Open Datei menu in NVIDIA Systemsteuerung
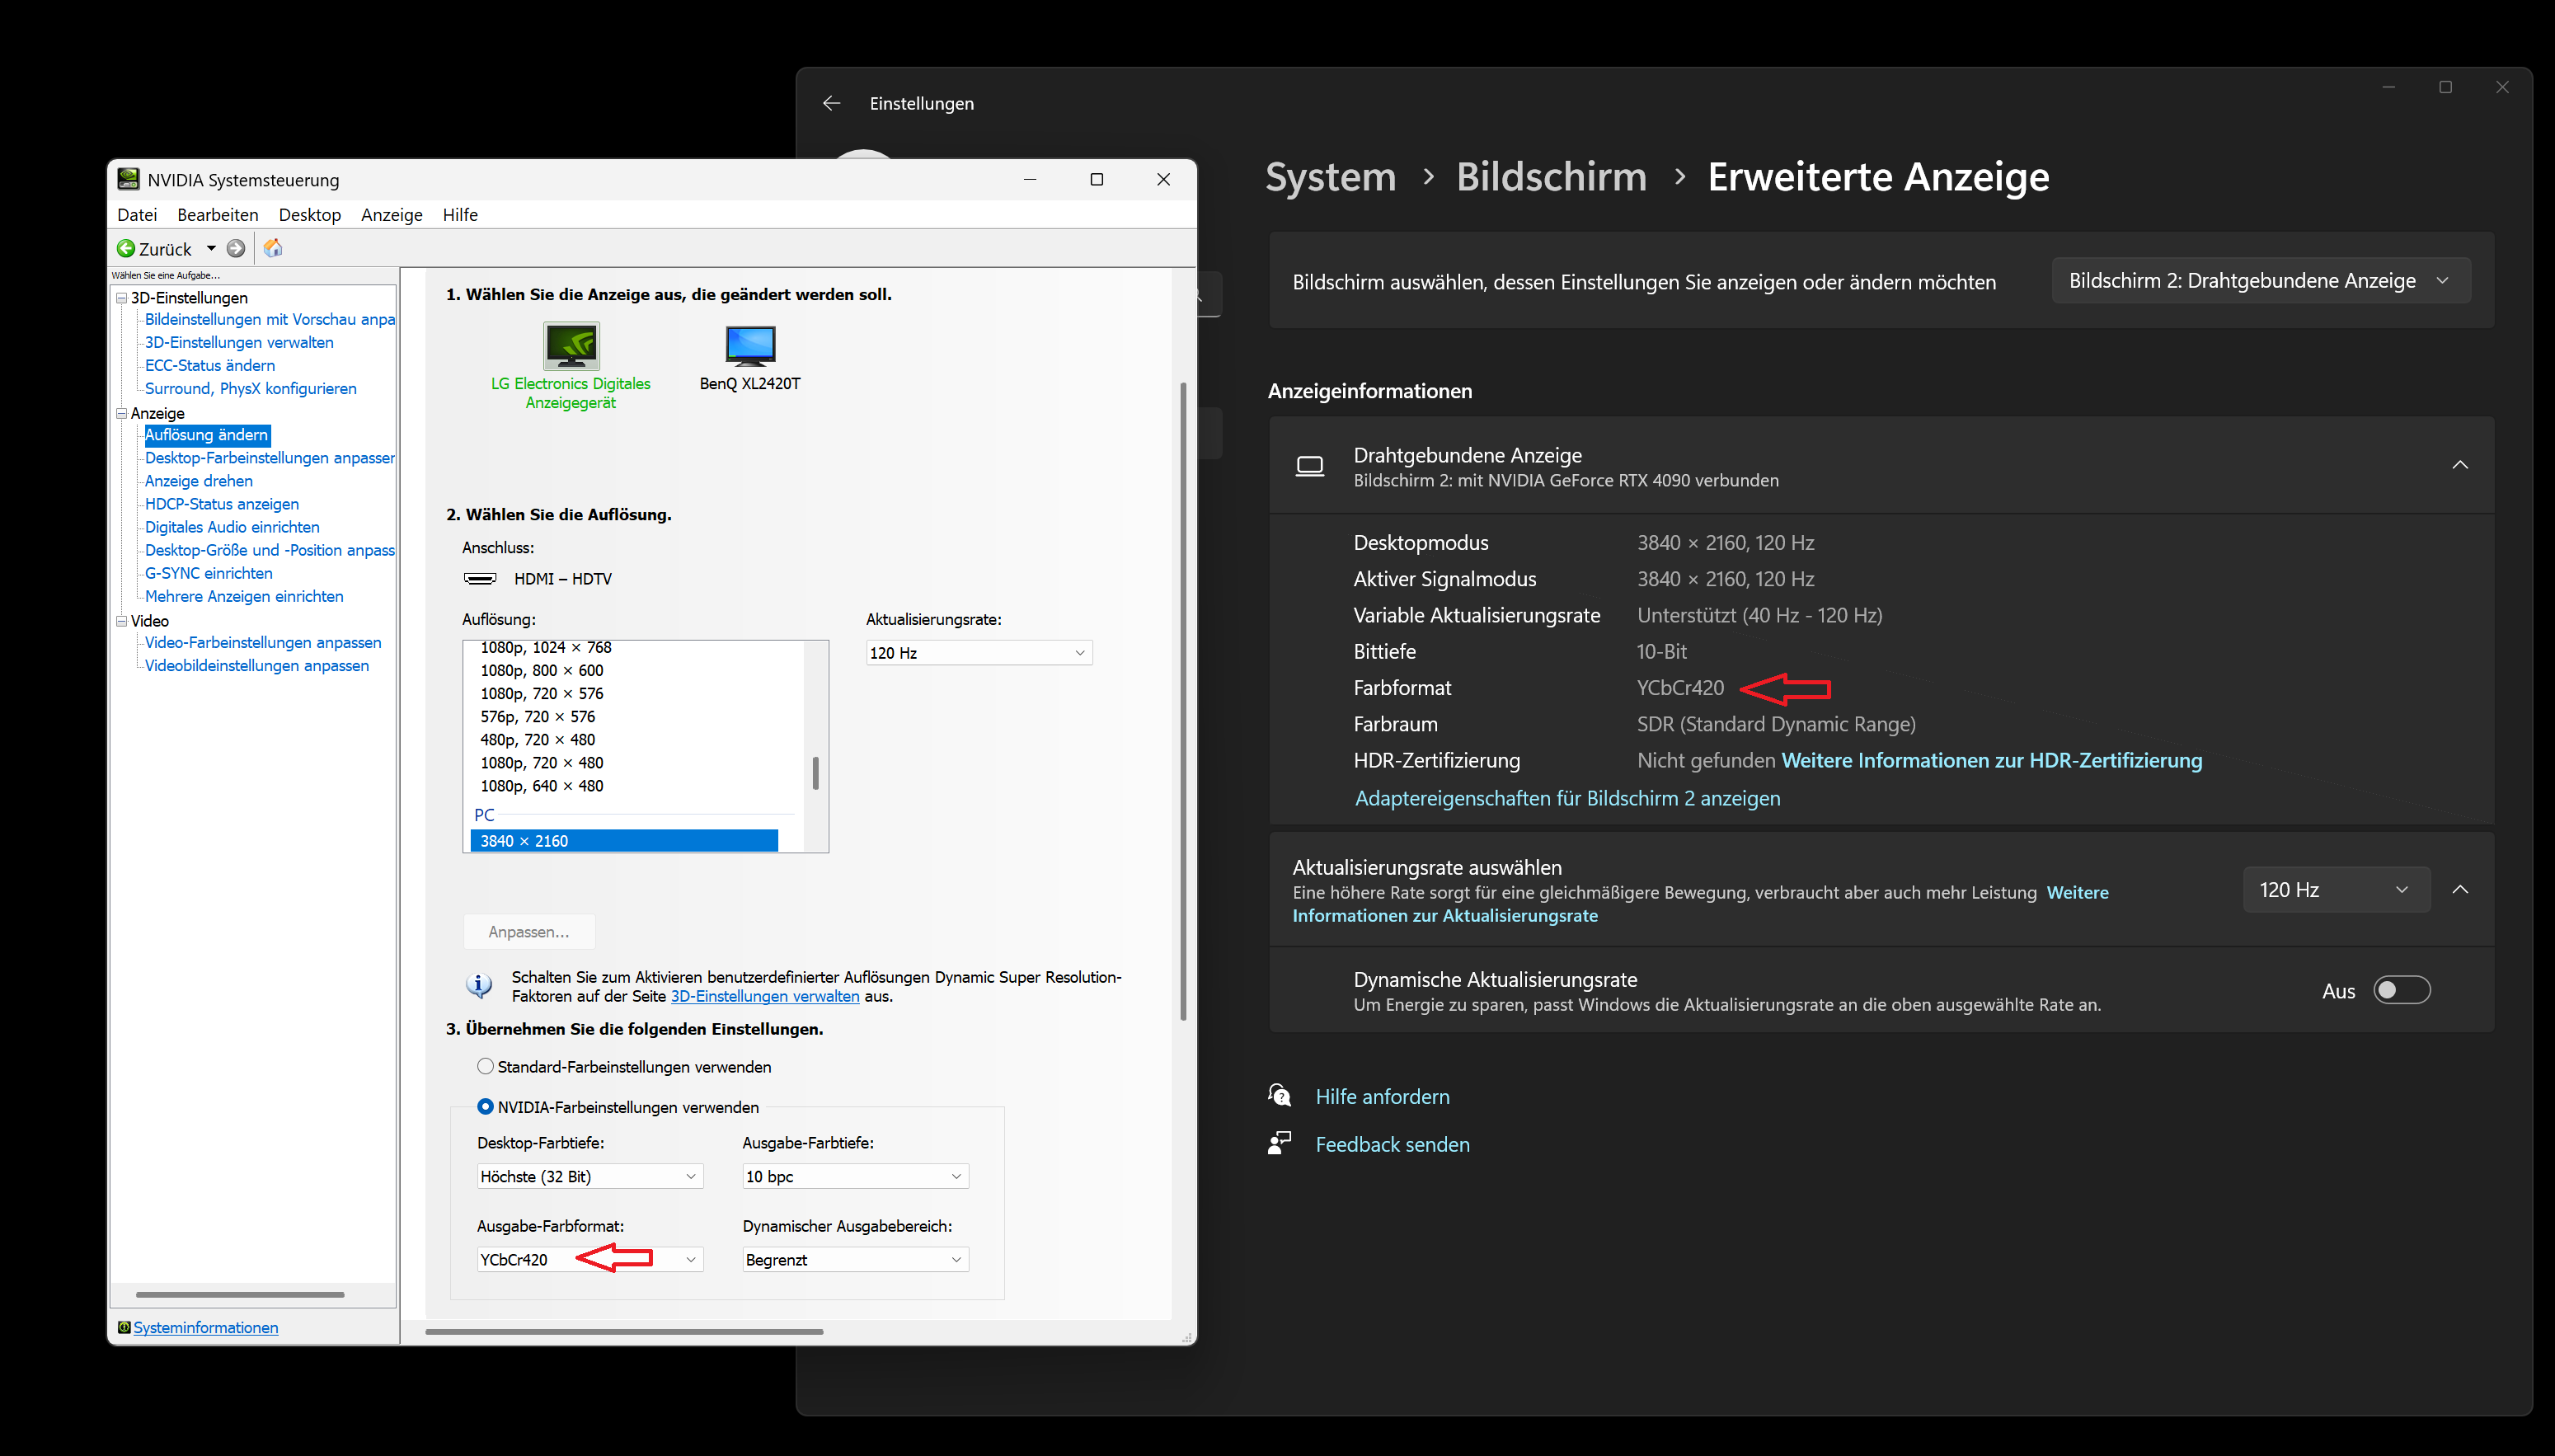Image resolution: width=2555 pixels, height=1456 pixels. pos(137,214)
